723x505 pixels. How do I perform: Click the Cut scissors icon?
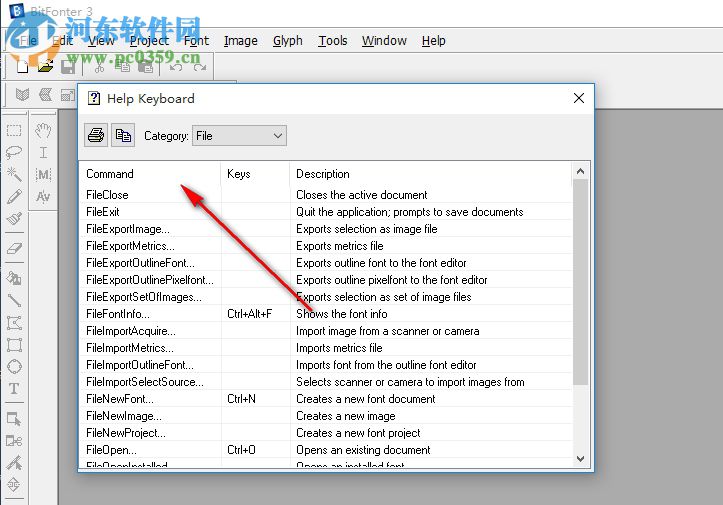pyautogui.click(x=99, y=68)
